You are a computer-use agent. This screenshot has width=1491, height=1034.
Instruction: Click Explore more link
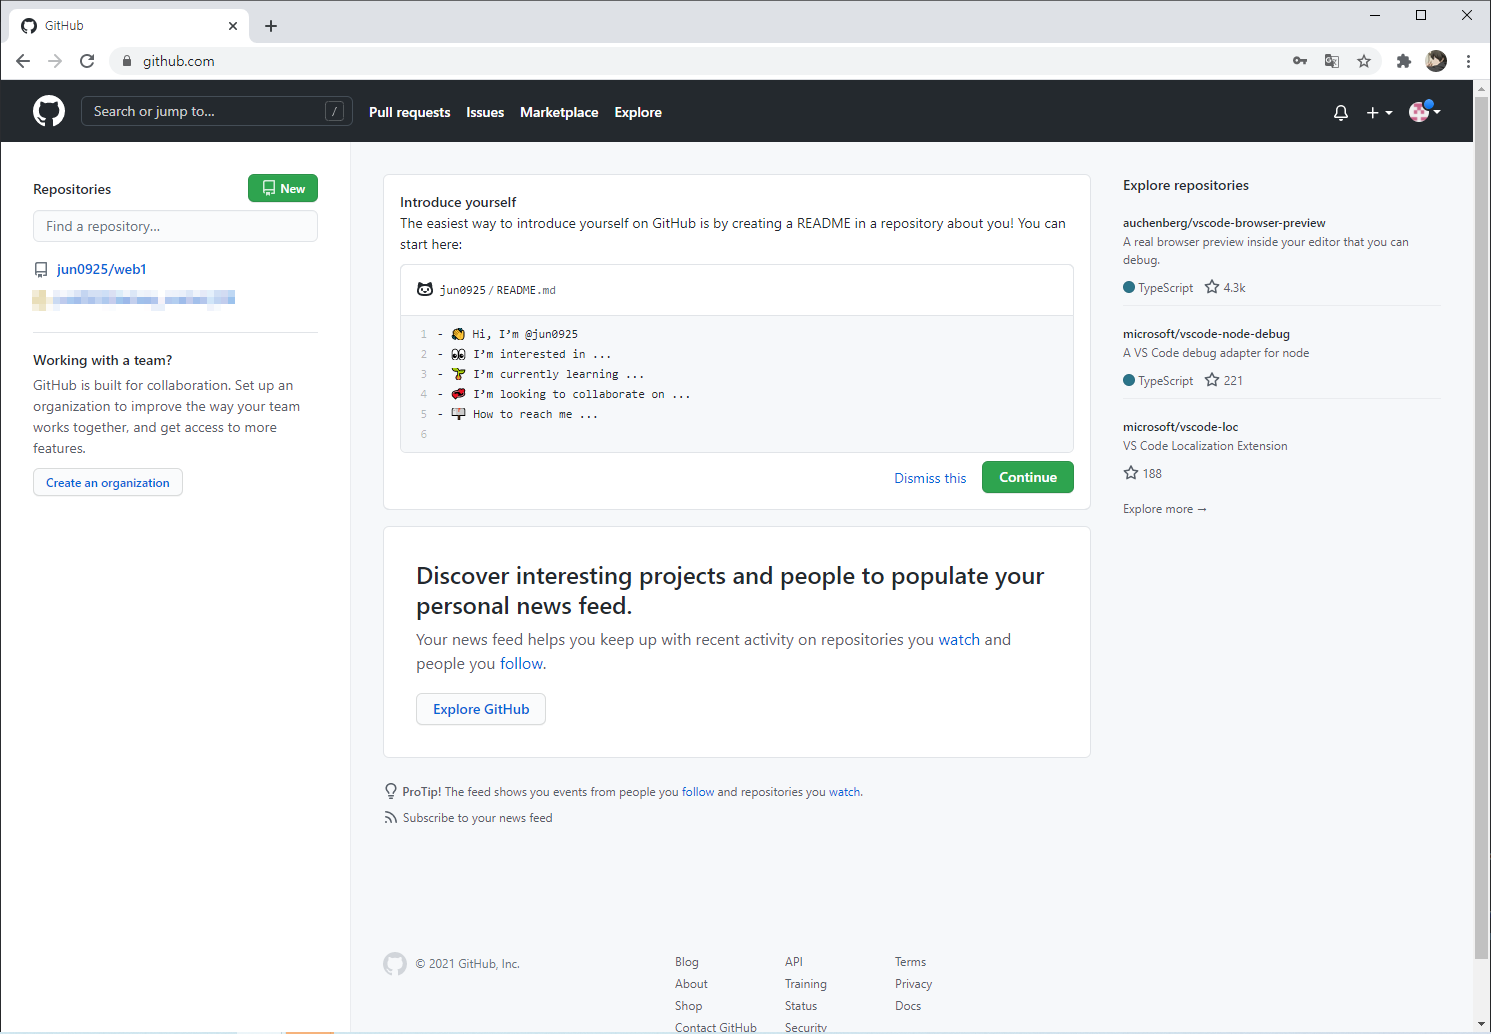pos(1165,509)
